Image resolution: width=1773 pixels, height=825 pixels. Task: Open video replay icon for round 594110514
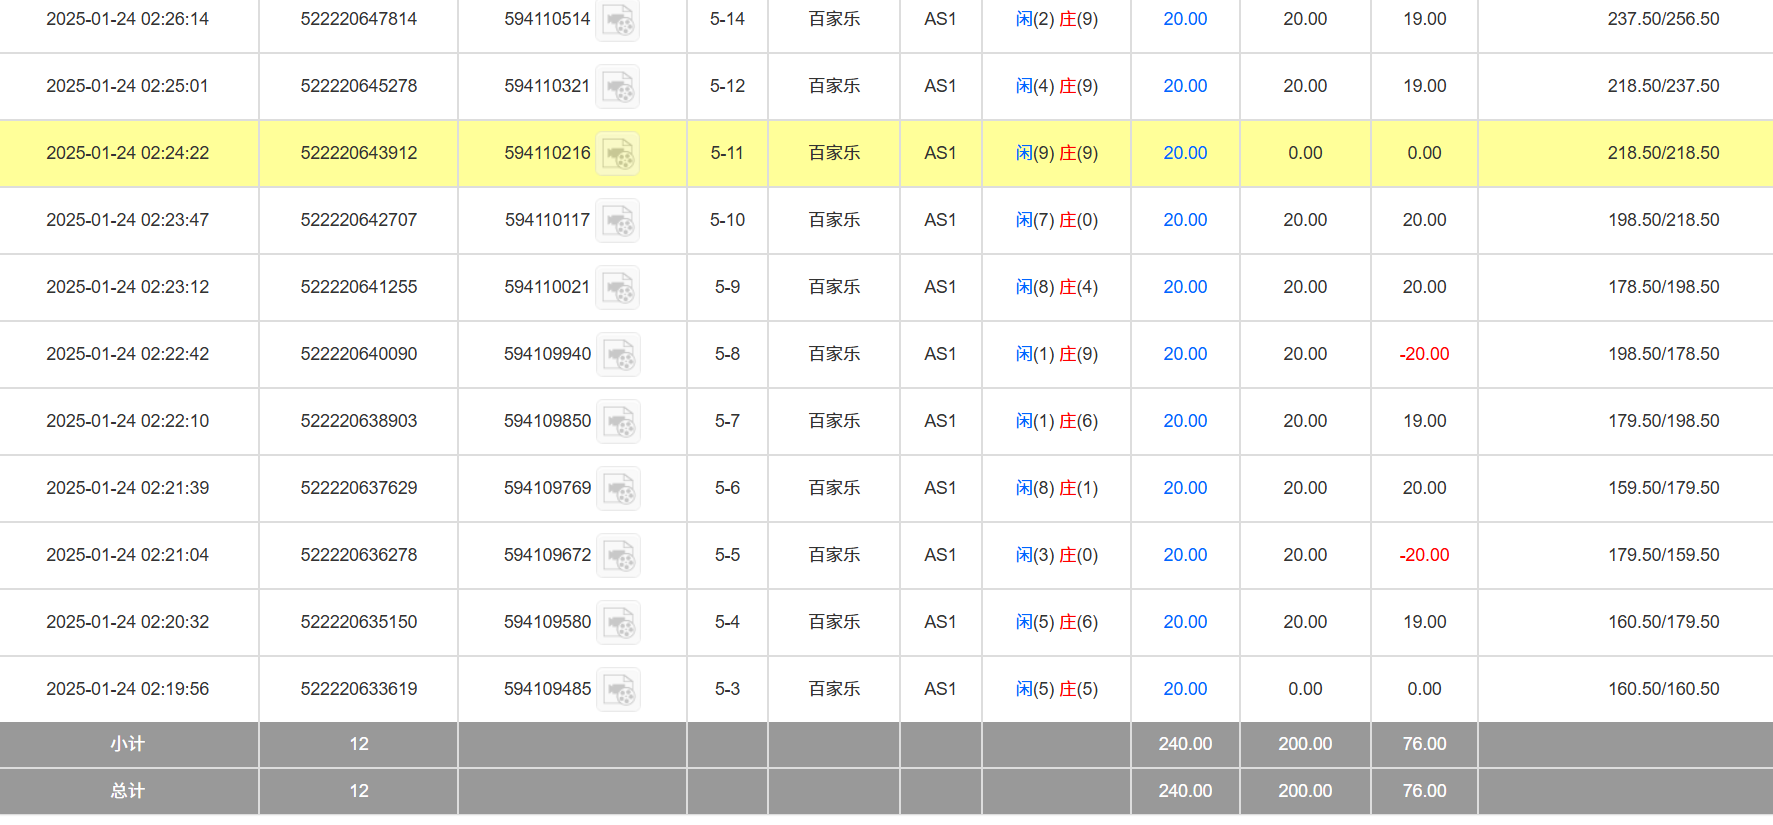[617, 20]
